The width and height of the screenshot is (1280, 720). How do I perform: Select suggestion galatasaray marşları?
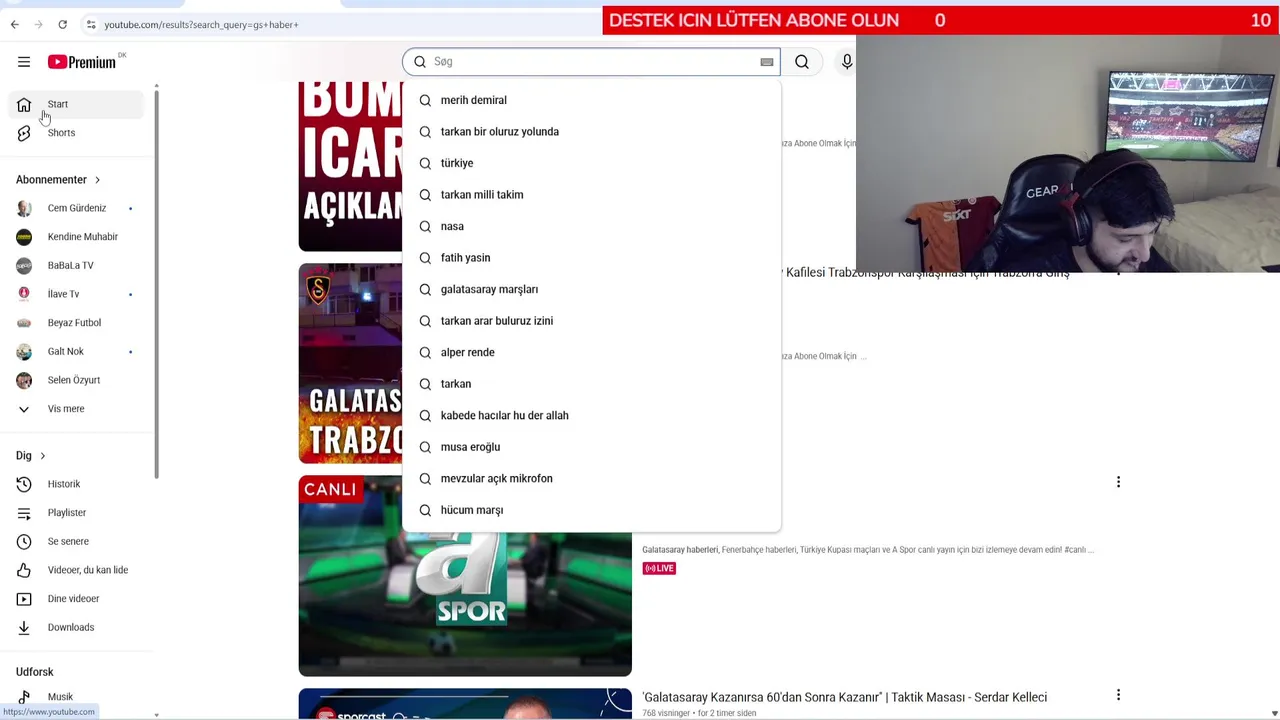(x=591, y=289)
